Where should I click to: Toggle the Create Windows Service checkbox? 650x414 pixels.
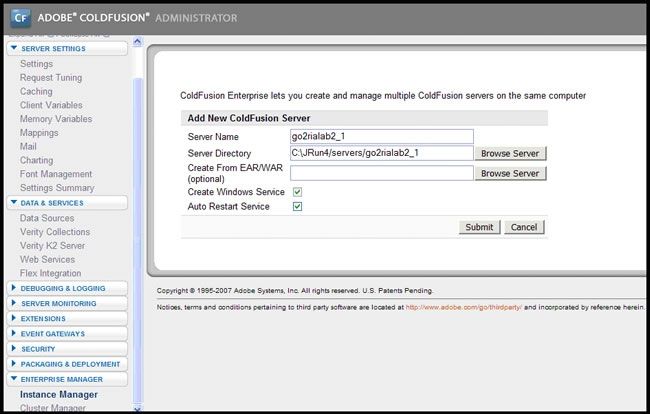pyautogui.click(x=297, y=192)
